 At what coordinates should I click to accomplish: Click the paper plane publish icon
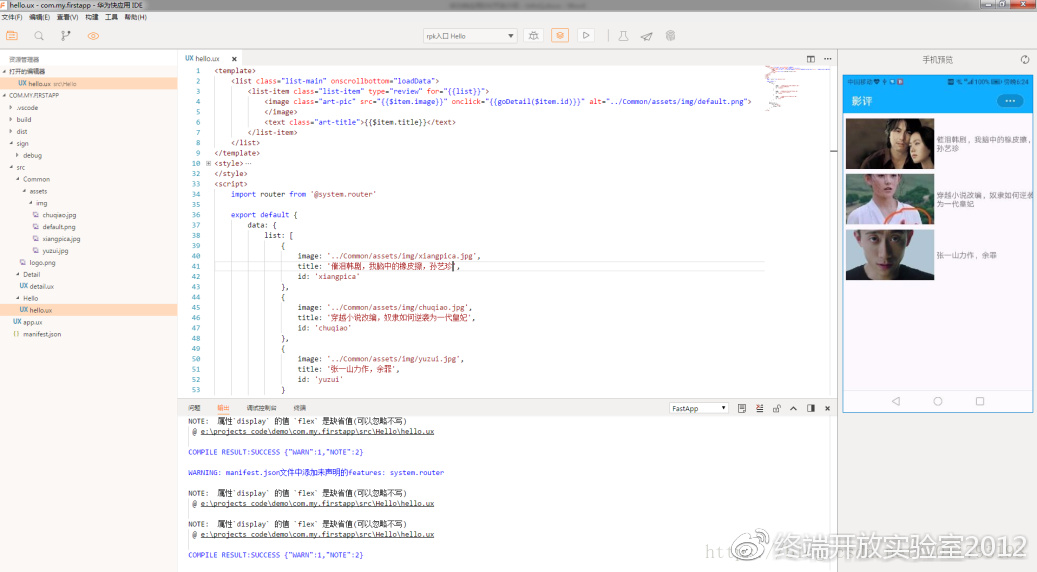pos(647,36)
